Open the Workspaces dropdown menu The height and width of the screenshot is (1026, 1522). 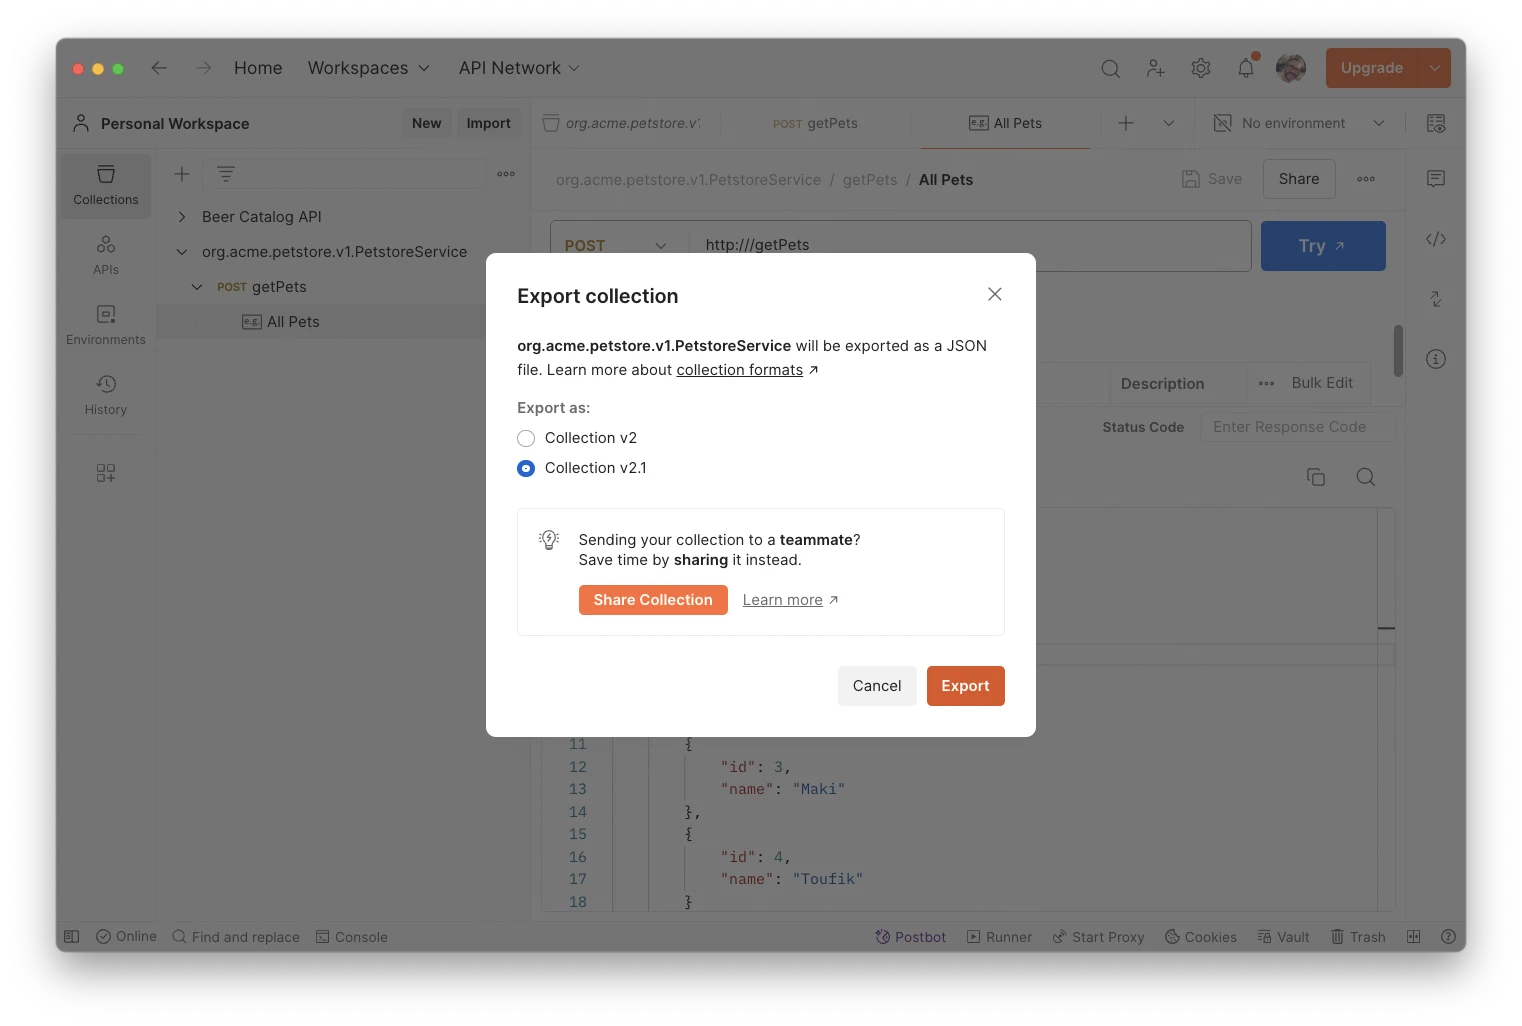[368, 68]
